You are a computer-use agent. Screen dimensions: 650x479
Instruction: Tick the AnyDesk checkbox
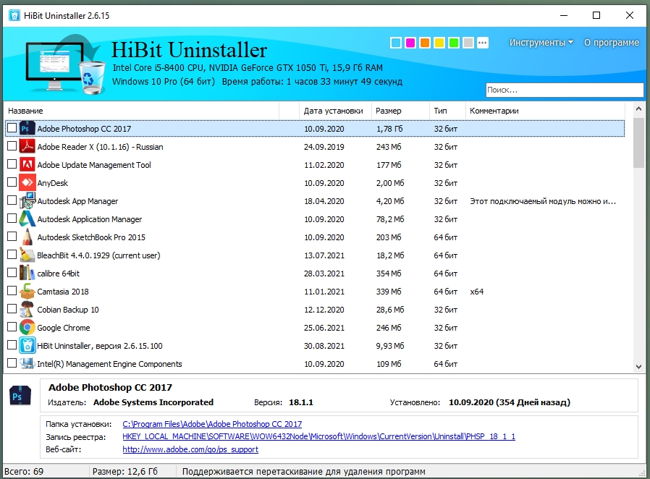tap(12, 182)
